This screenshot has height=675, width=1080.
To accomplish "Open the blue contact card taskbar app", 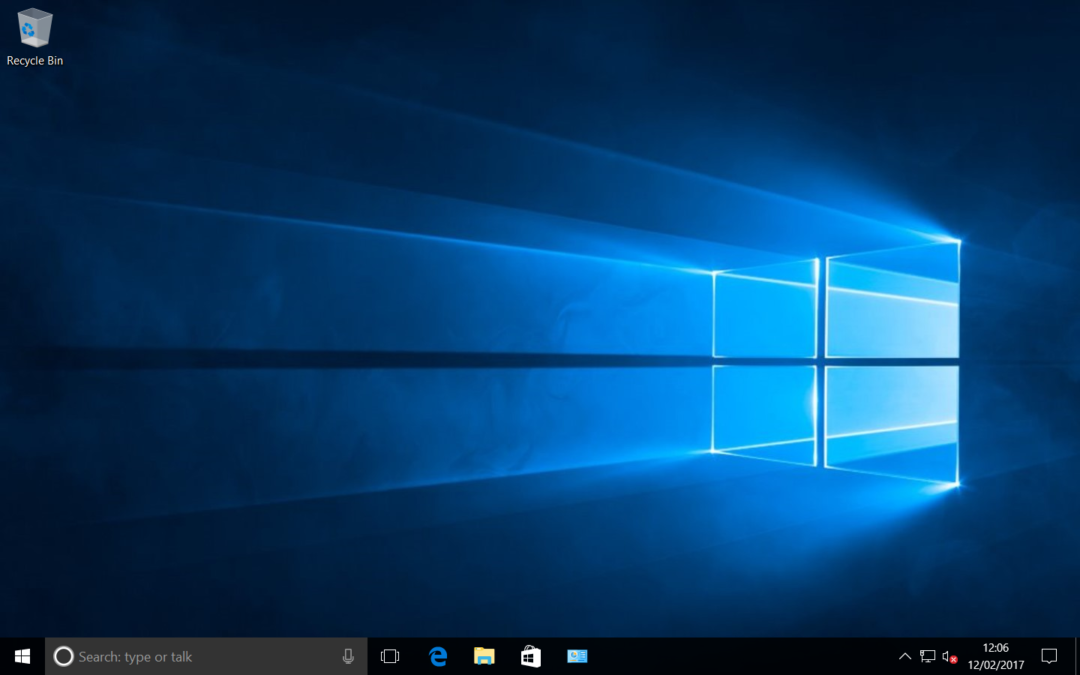I will pyautogui.click(x=577, y=656).
